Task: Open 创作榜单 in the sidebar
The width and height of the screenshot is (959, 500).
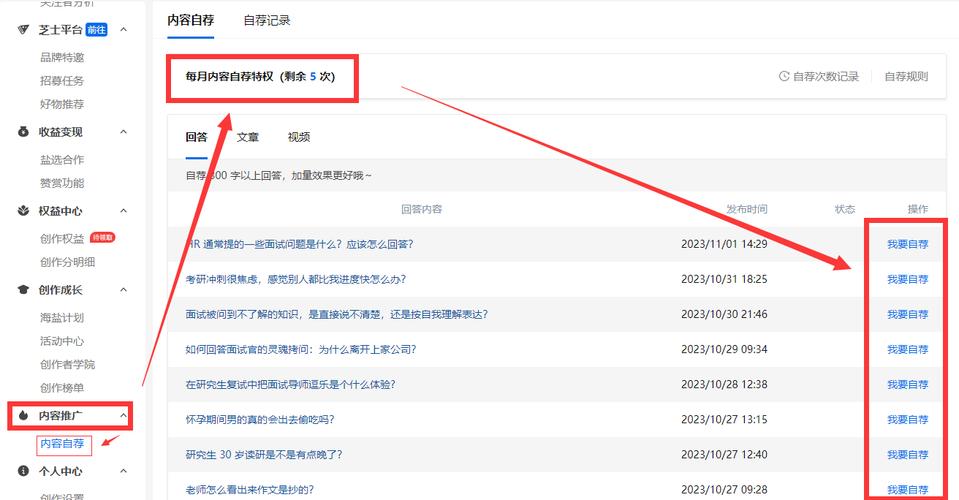Action: pos(62,388)
